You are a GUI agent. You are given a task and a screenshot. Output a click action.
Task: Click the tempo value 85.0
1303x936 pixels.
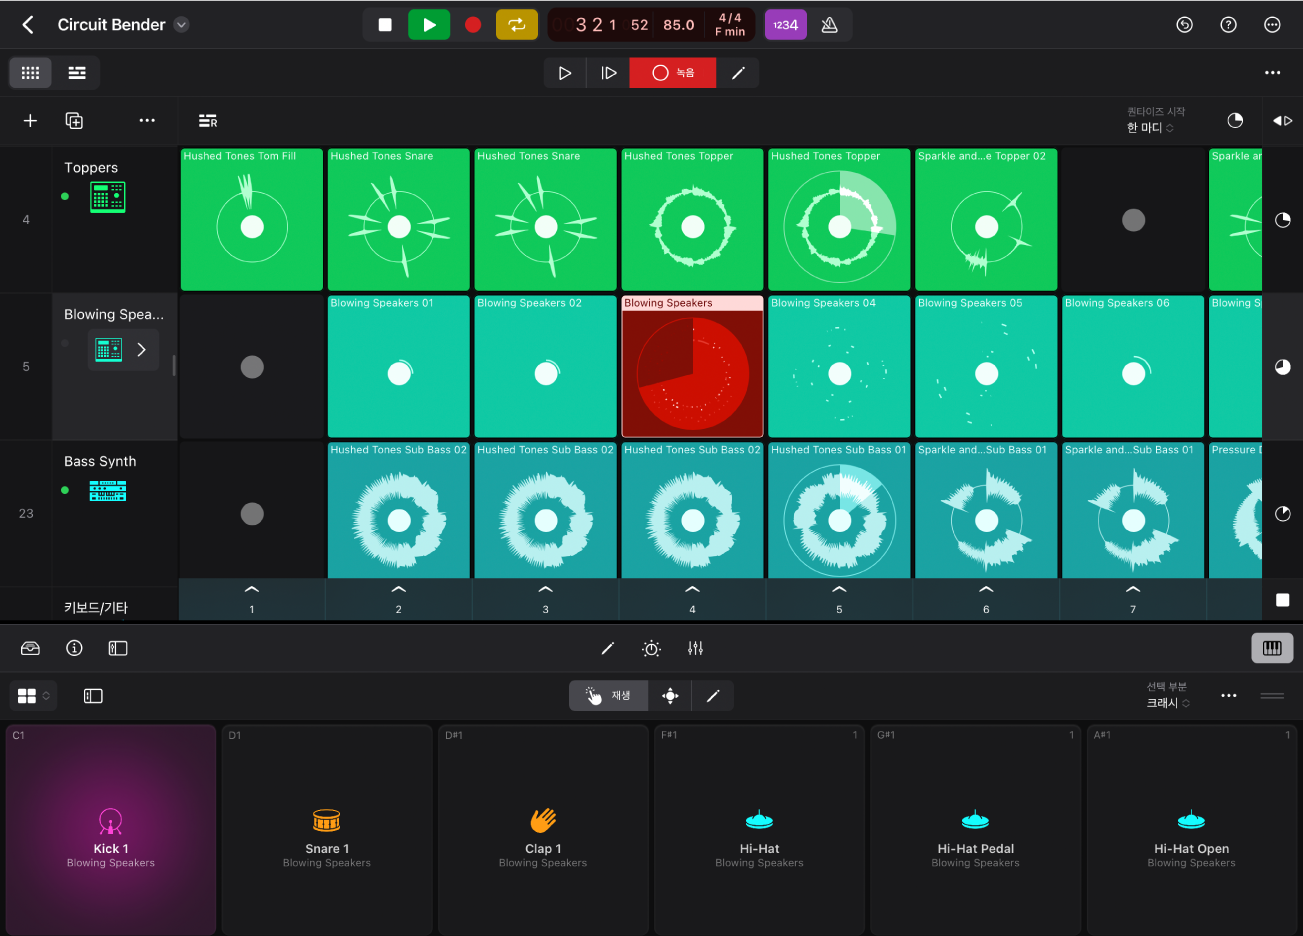(679, 25)
